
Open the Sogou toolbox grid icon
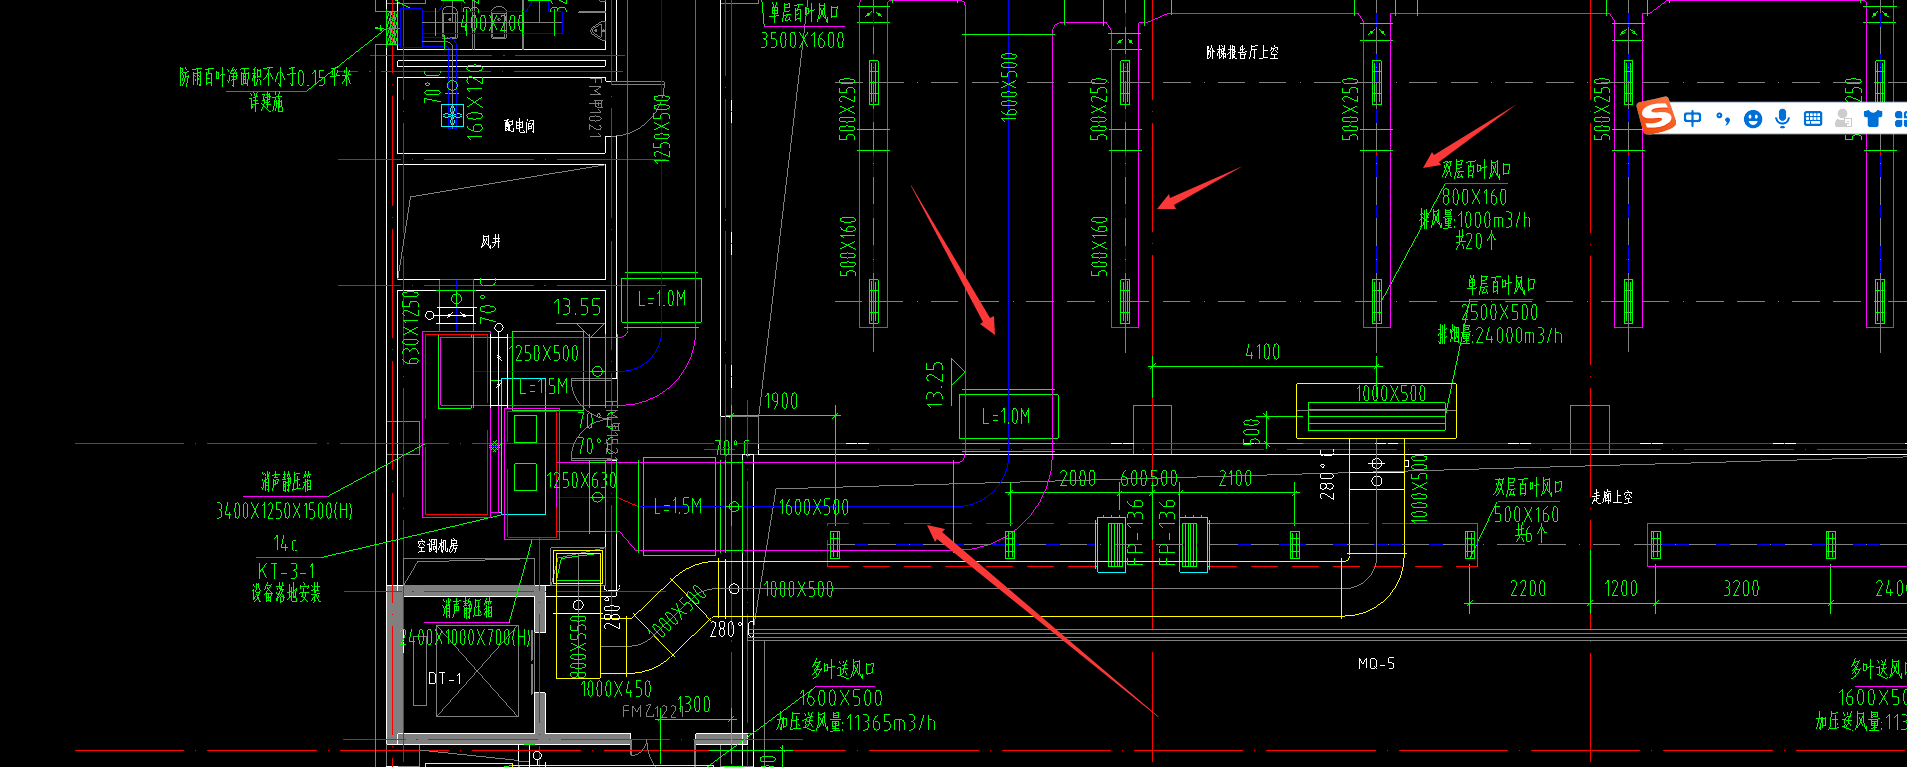tap(1900, 118)
